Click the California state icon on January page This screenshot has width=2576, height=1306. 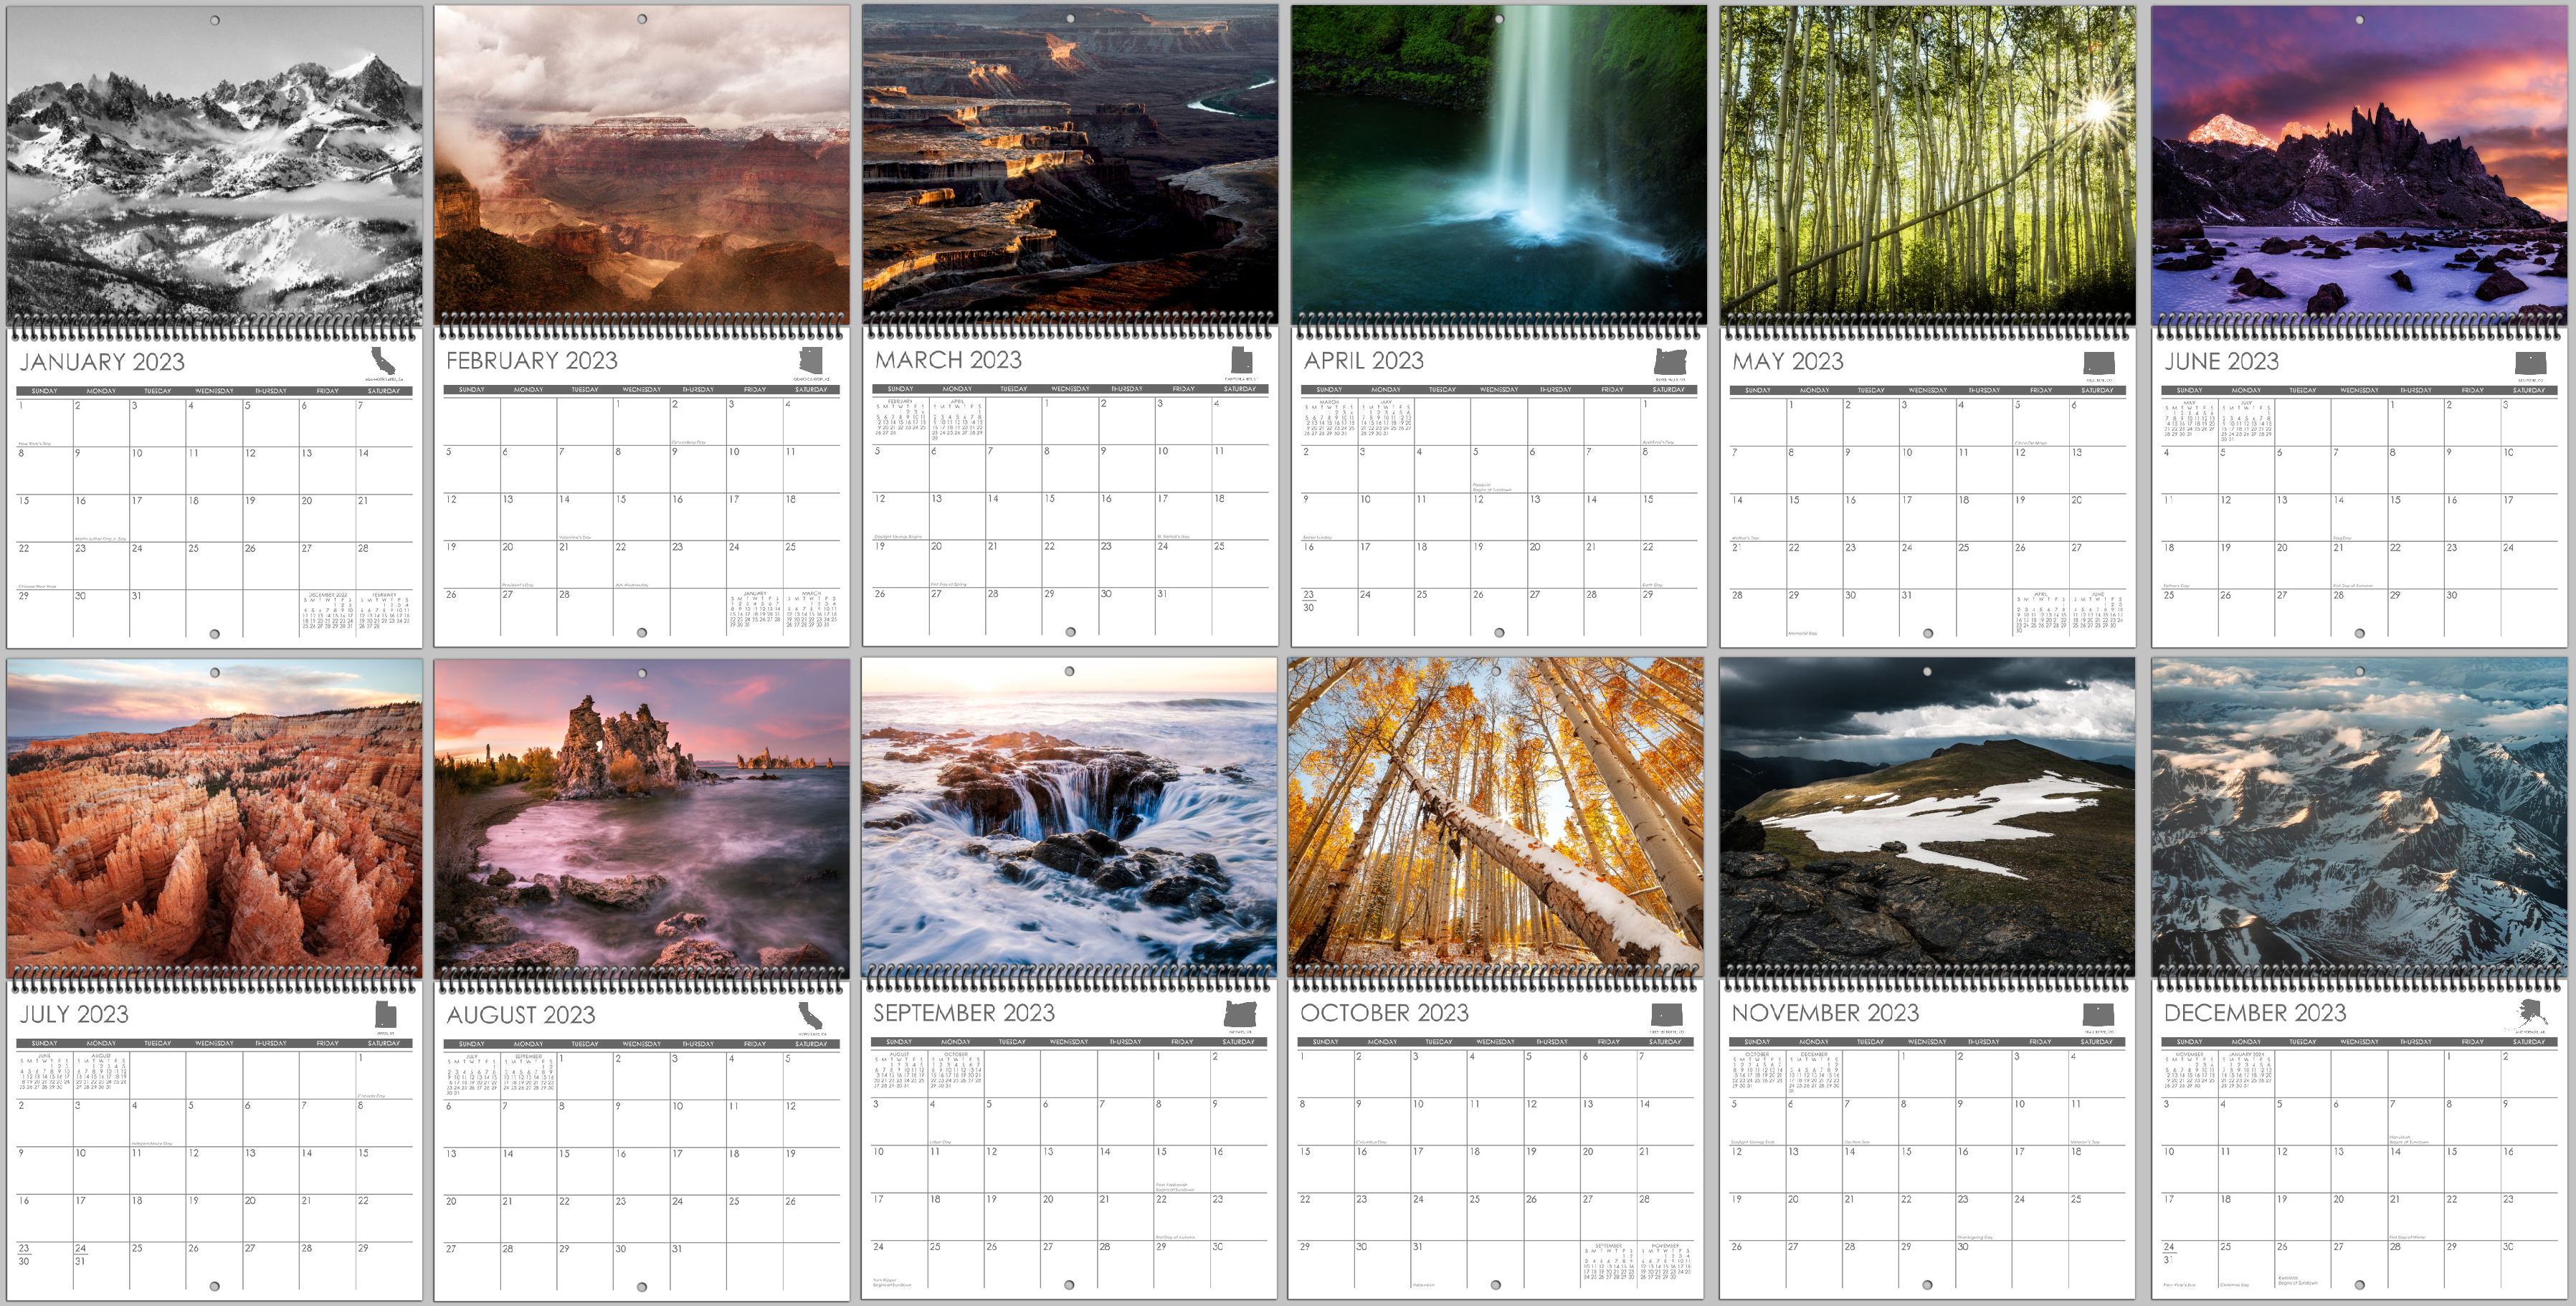(x=383, y=360)
